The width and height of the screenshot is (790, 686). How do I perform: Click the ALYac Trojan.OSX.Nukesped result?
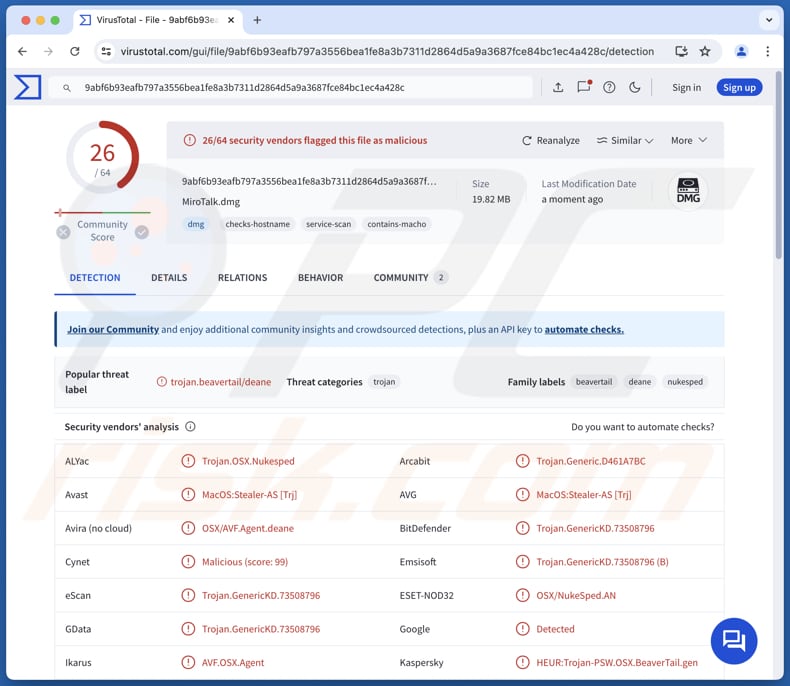(x=248, y=461)
